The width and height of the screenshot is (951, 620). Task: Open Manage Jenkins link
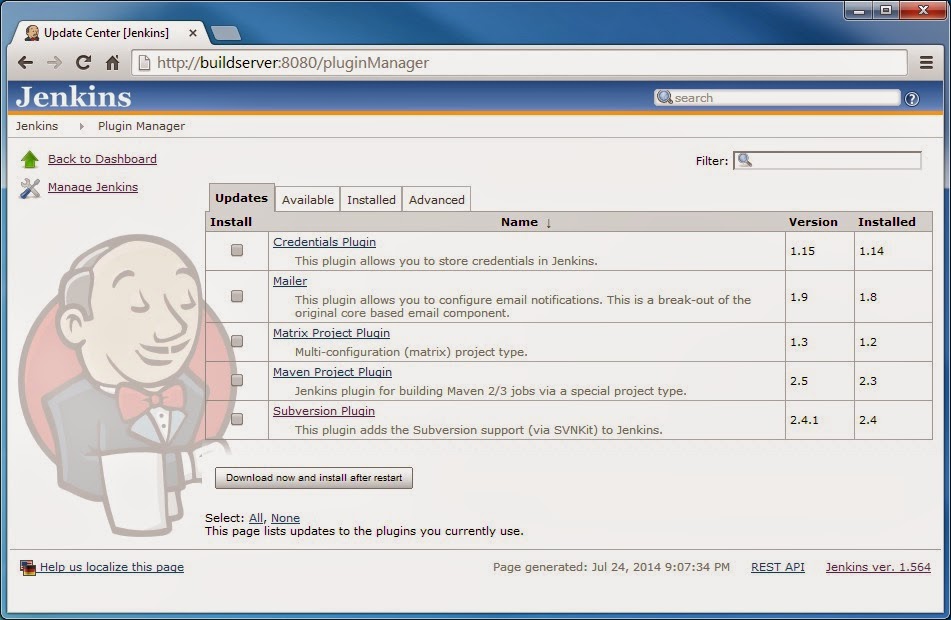(93, 187)
